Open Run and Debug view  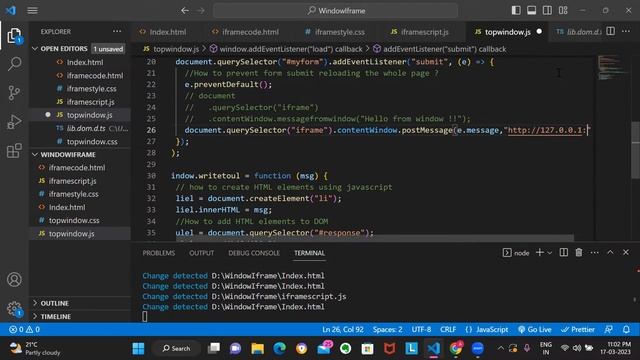14,122
